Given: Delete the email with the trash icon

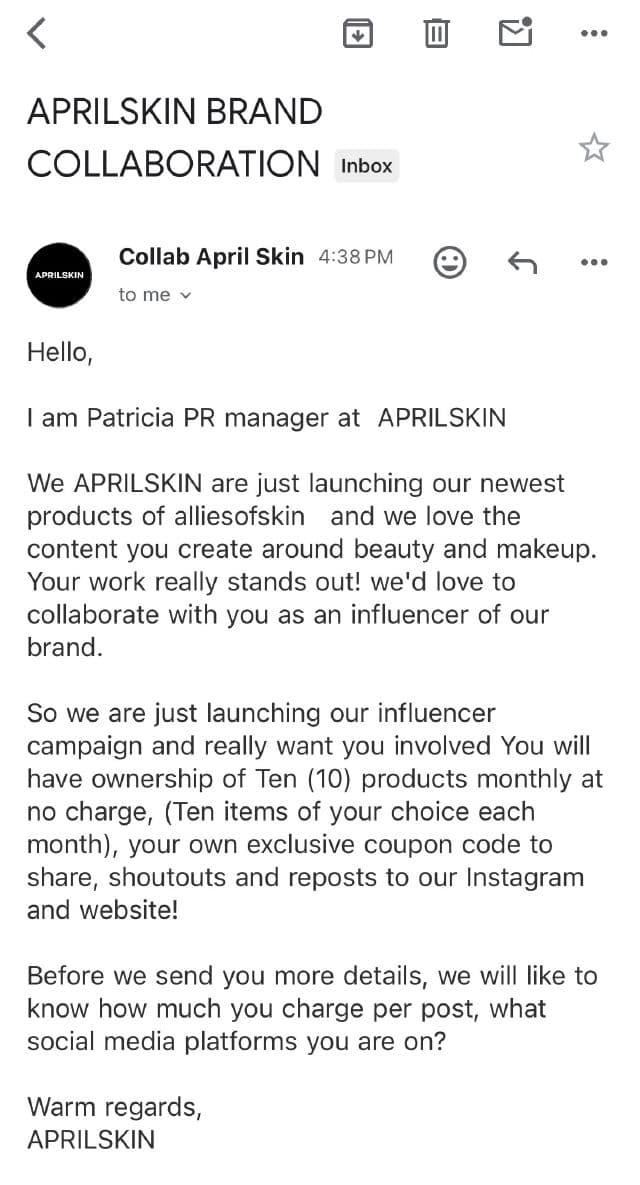Looking at the screenshot, I should [x=436, y=33].
